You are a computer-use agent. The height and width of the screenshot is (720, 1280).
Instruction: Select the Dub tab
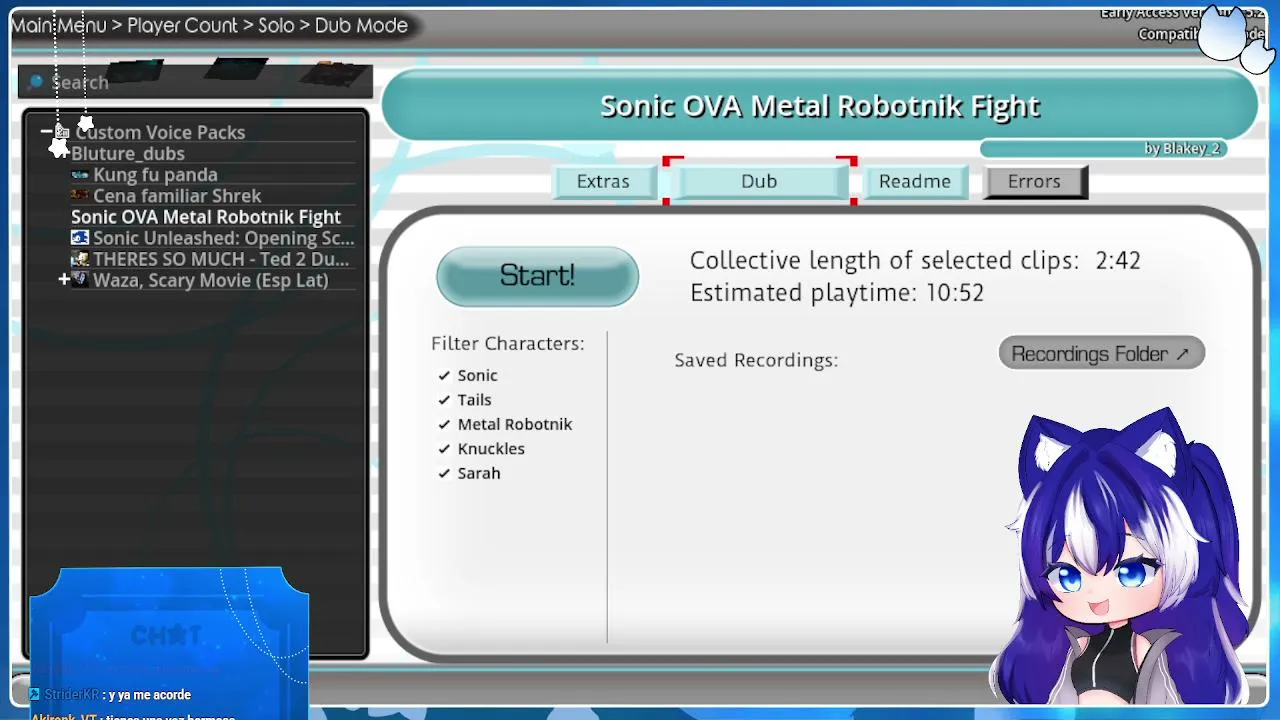point(759,181)
